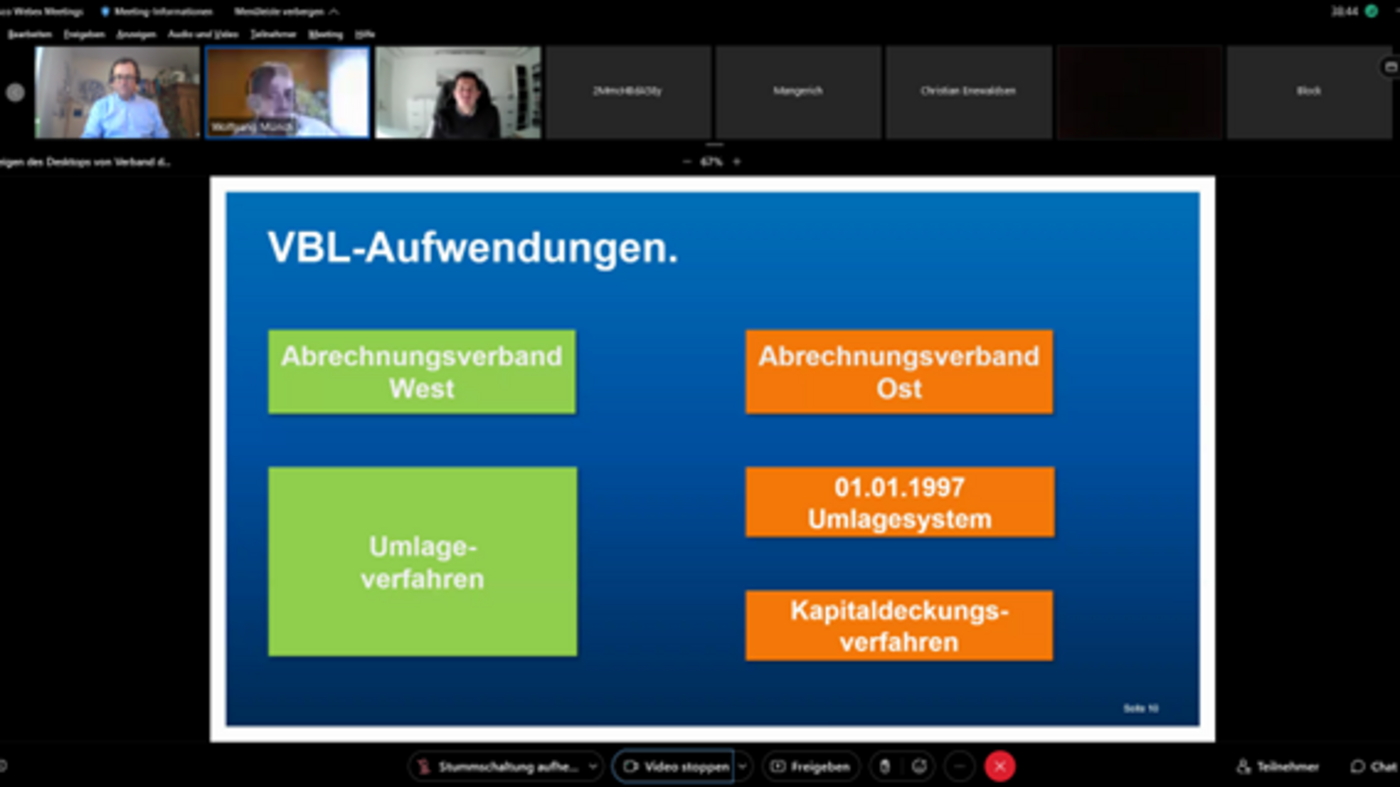This screenshot has height=787, width=1400.
Task: Zoom out the shared content with minus
Action: [687, 161]
